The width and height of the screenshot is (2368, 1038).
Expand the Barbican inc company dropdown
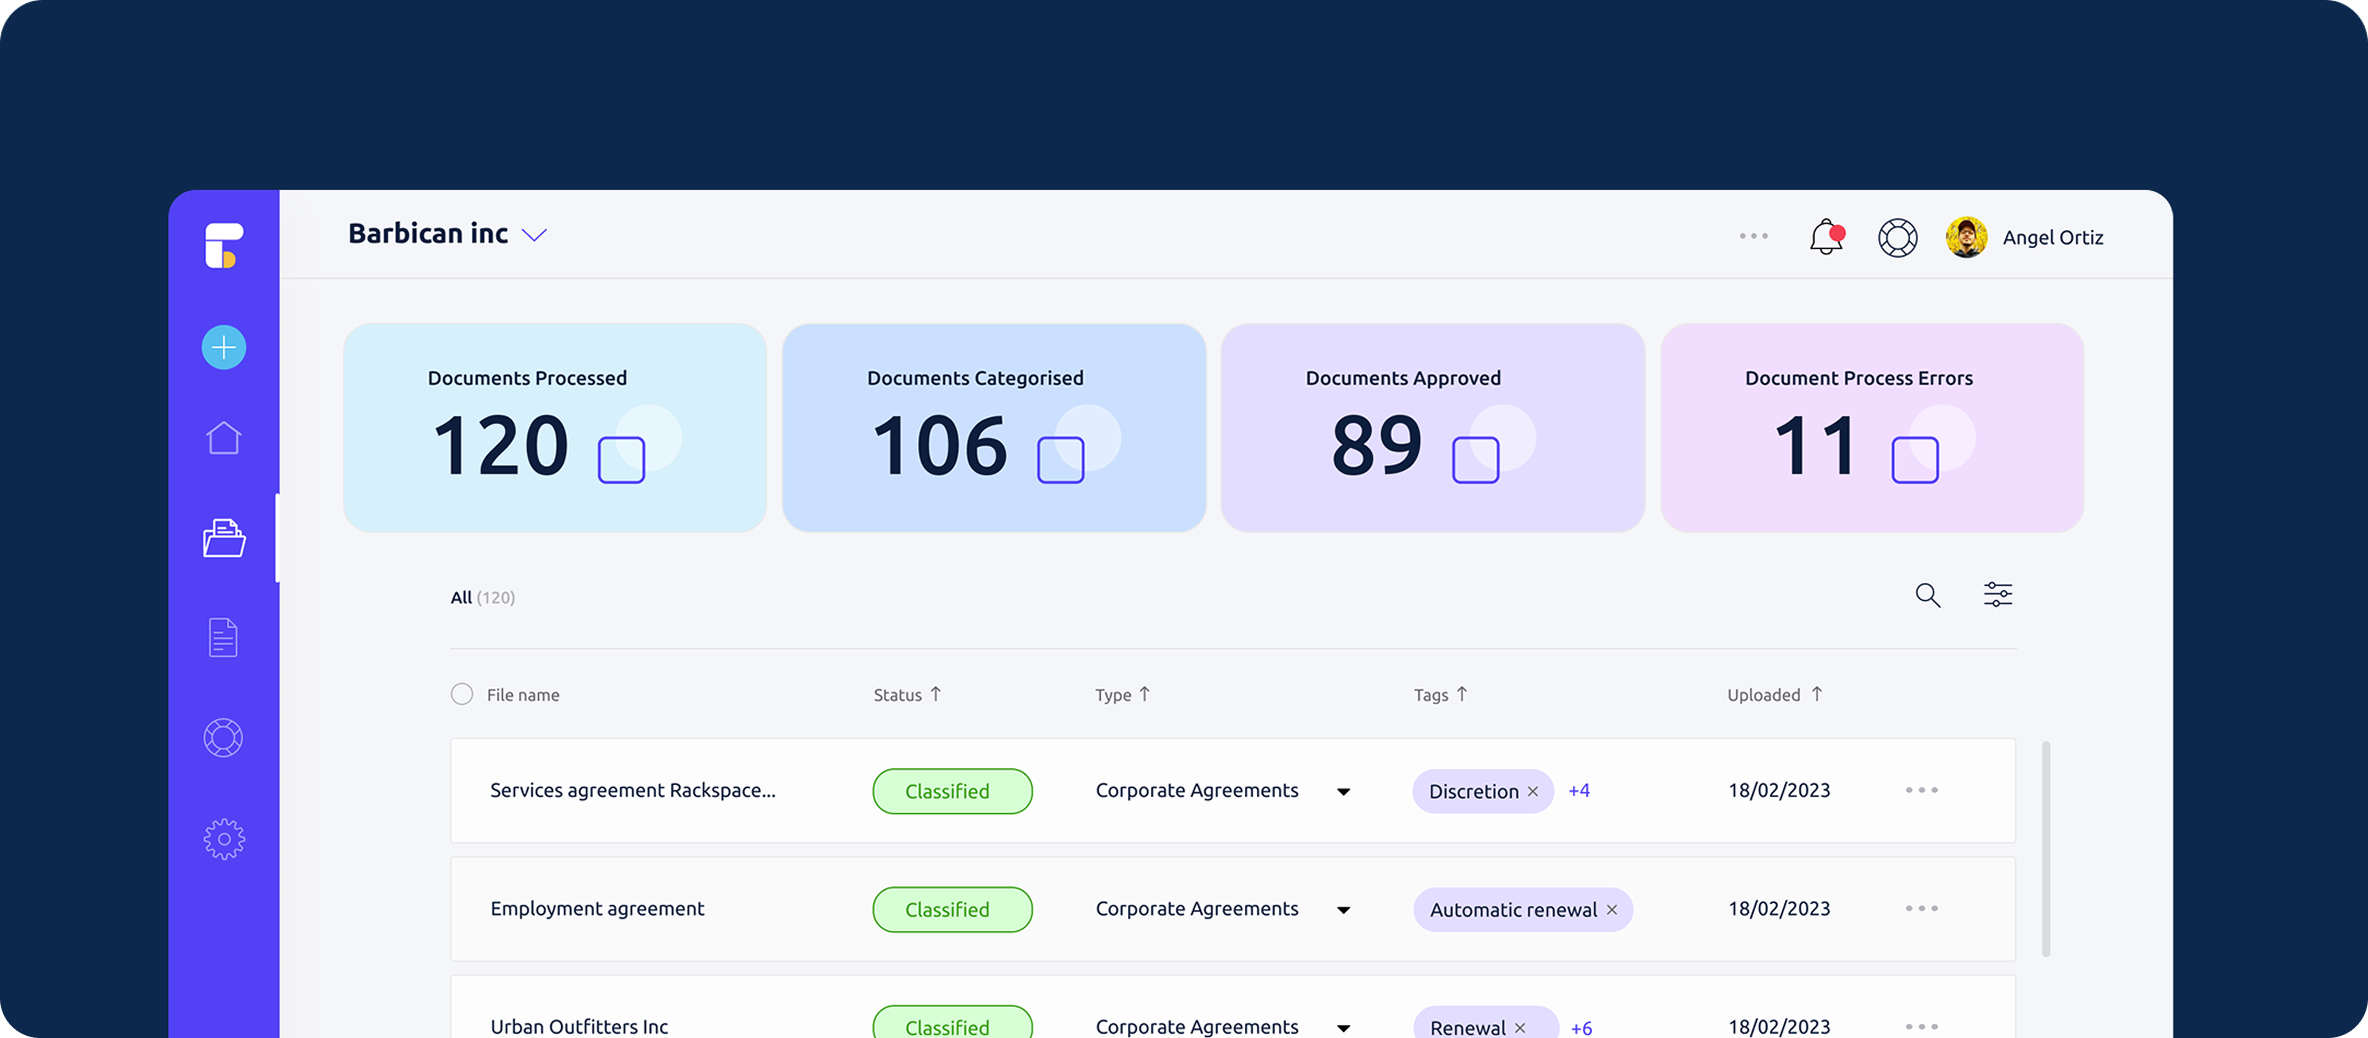click(x=535, y=235)
